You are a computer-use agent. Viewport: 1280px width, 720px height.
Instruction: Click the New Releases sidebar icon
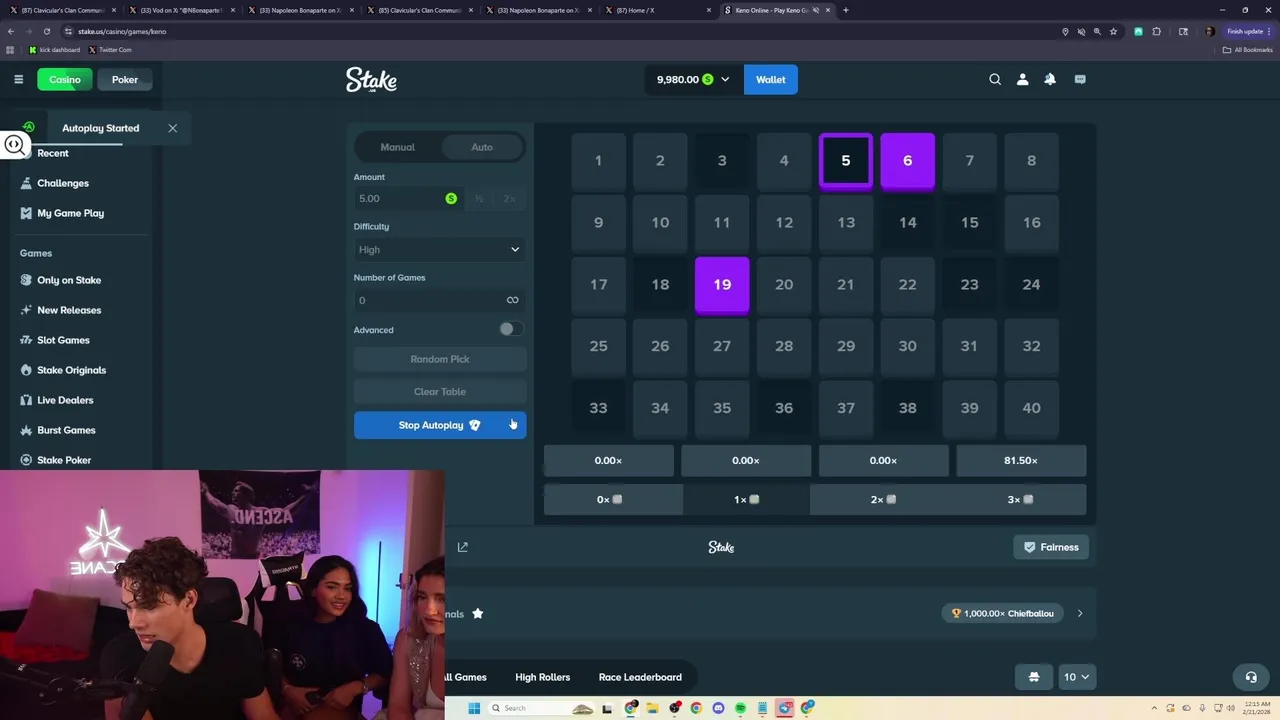26,310
